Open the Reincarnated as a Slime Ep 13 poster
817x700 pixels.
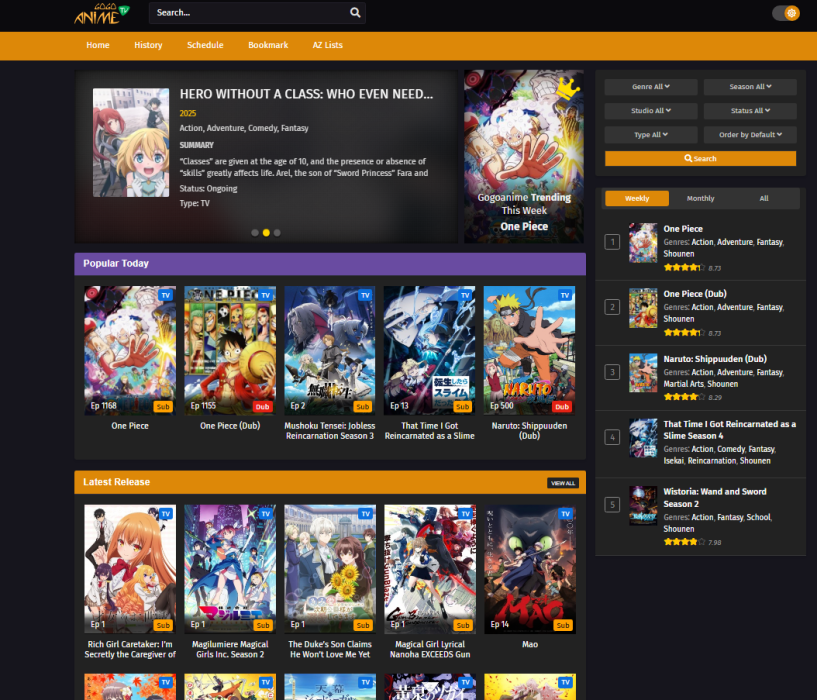pos(430,350)
